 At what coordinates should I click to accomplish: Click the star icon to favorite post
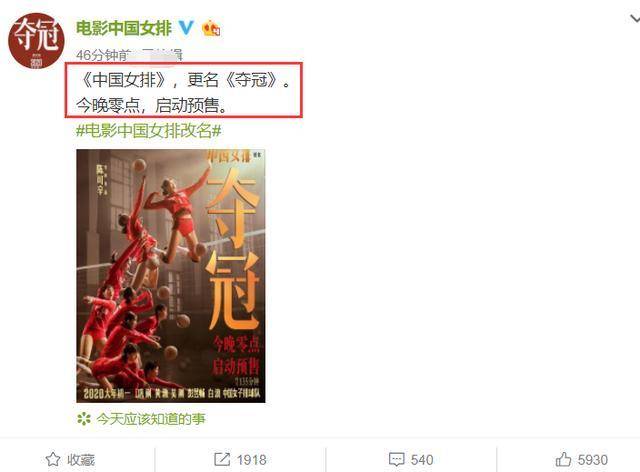(x=53, y=460)
